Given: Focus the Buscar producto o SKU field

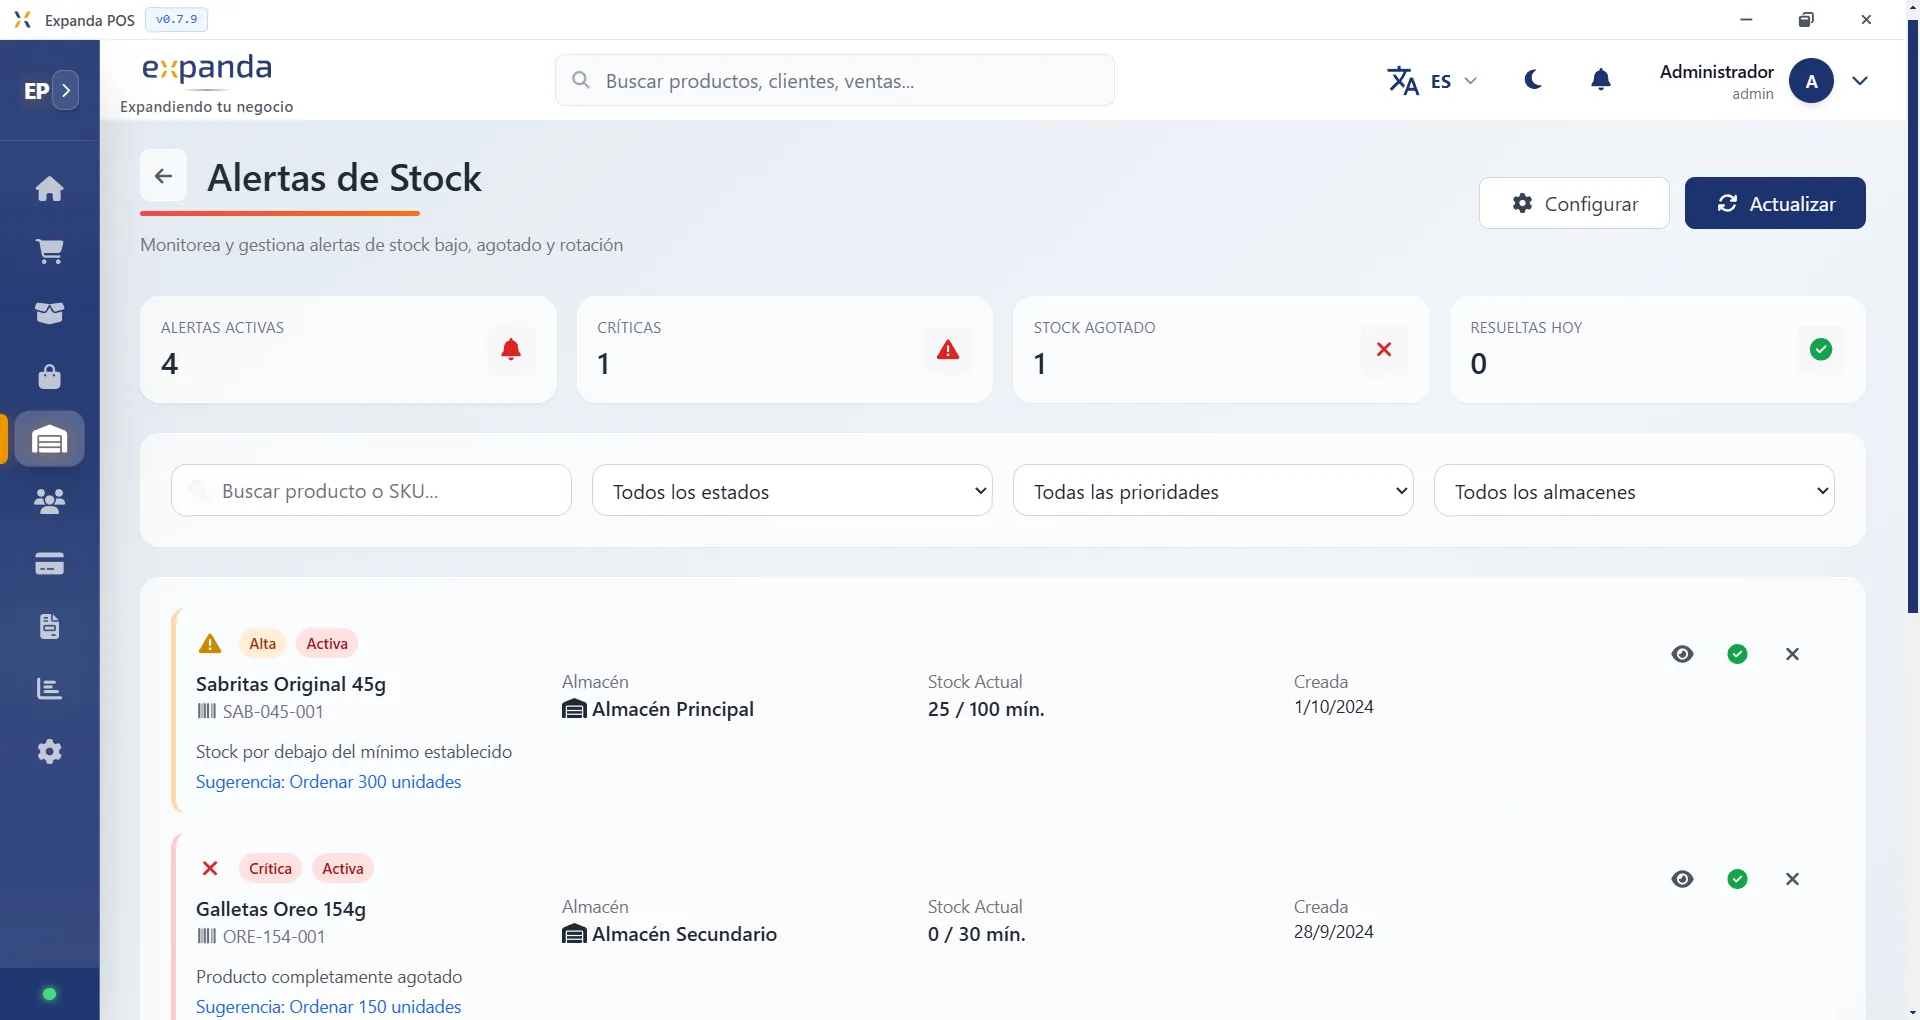Looking at the screenshot, I should [371, 490].
